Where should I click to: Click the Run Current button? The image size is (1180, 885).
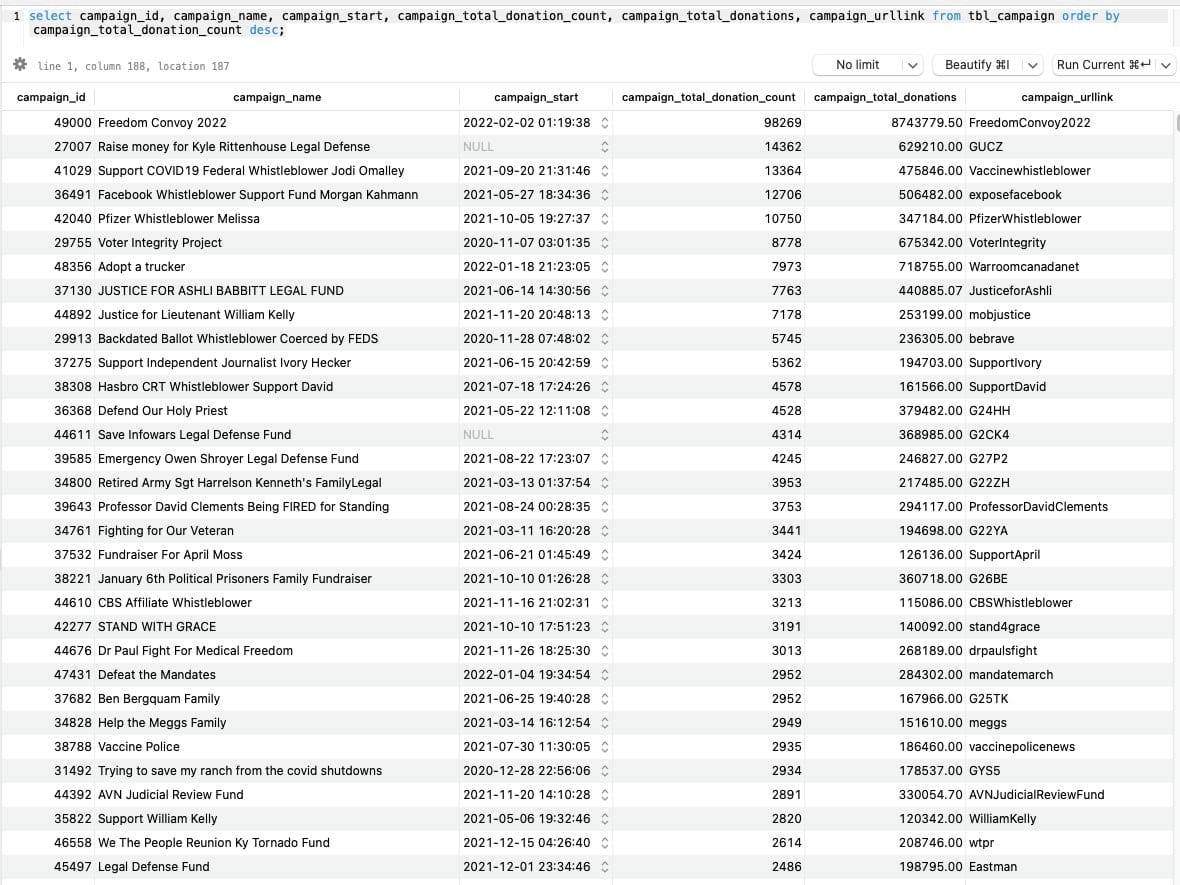pos(1104,65)
